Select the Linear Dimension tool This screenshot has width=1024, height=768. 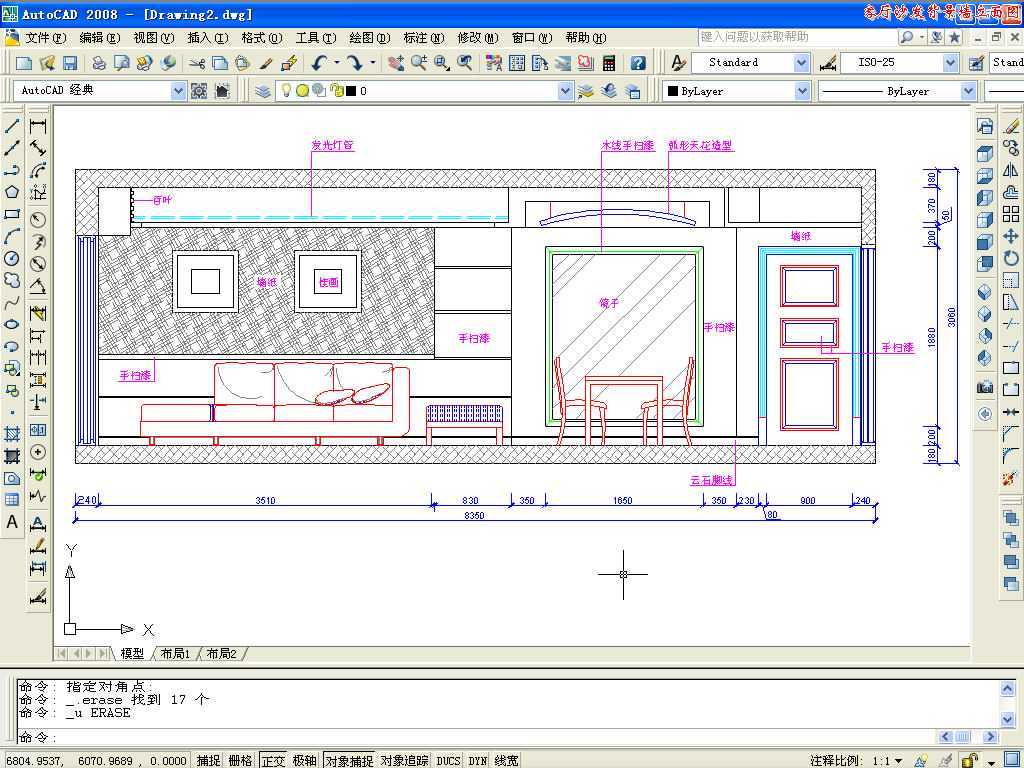click(38, 126)
